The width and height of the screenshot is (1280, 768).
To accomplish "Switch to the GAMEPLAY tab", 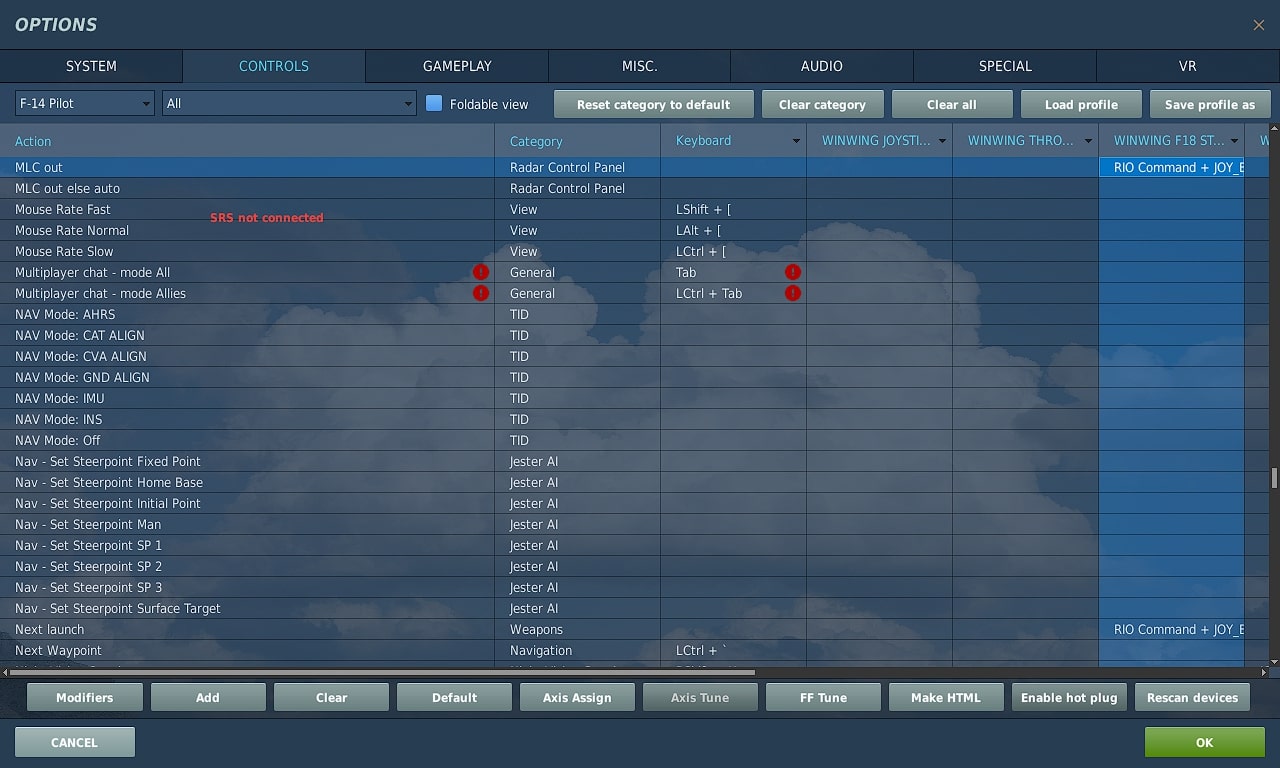I will coord(457,66).
